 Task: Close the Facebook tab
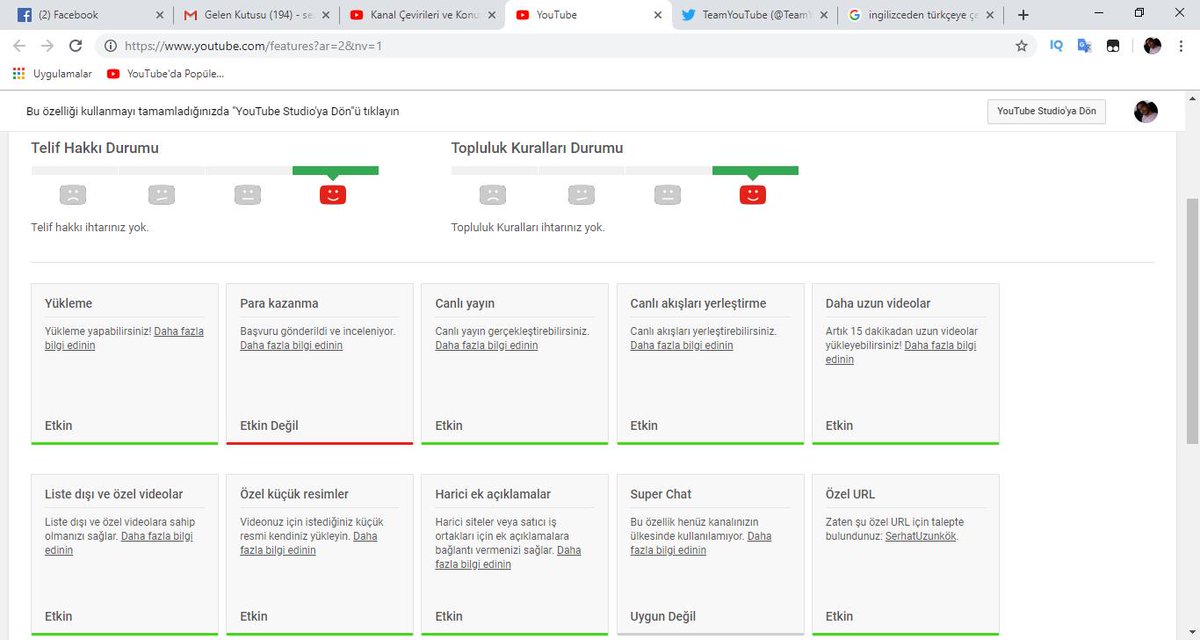160,15
